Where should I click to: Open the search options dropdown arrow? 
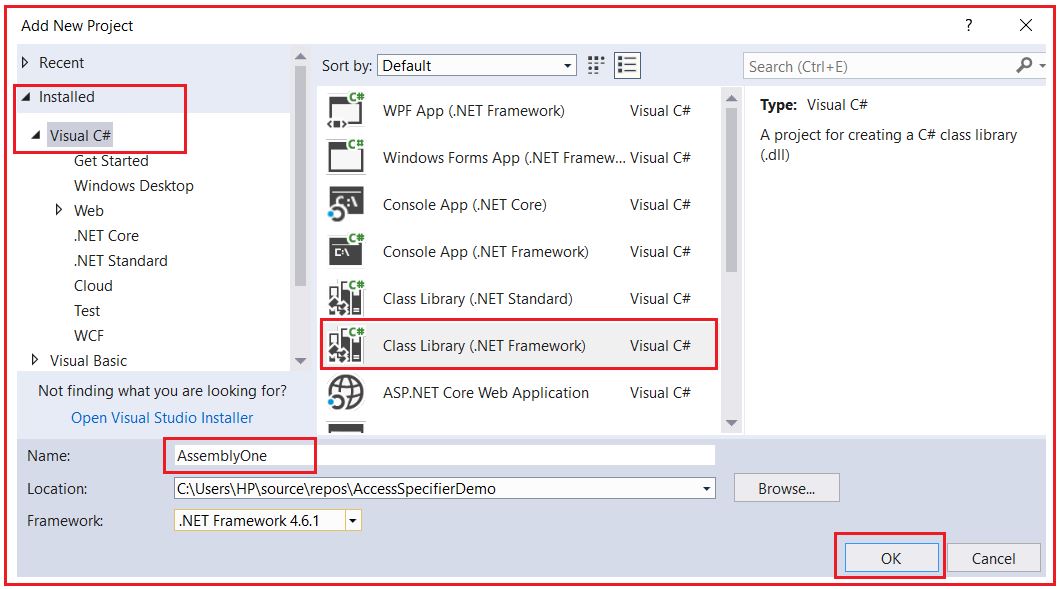coord(1042,66)
